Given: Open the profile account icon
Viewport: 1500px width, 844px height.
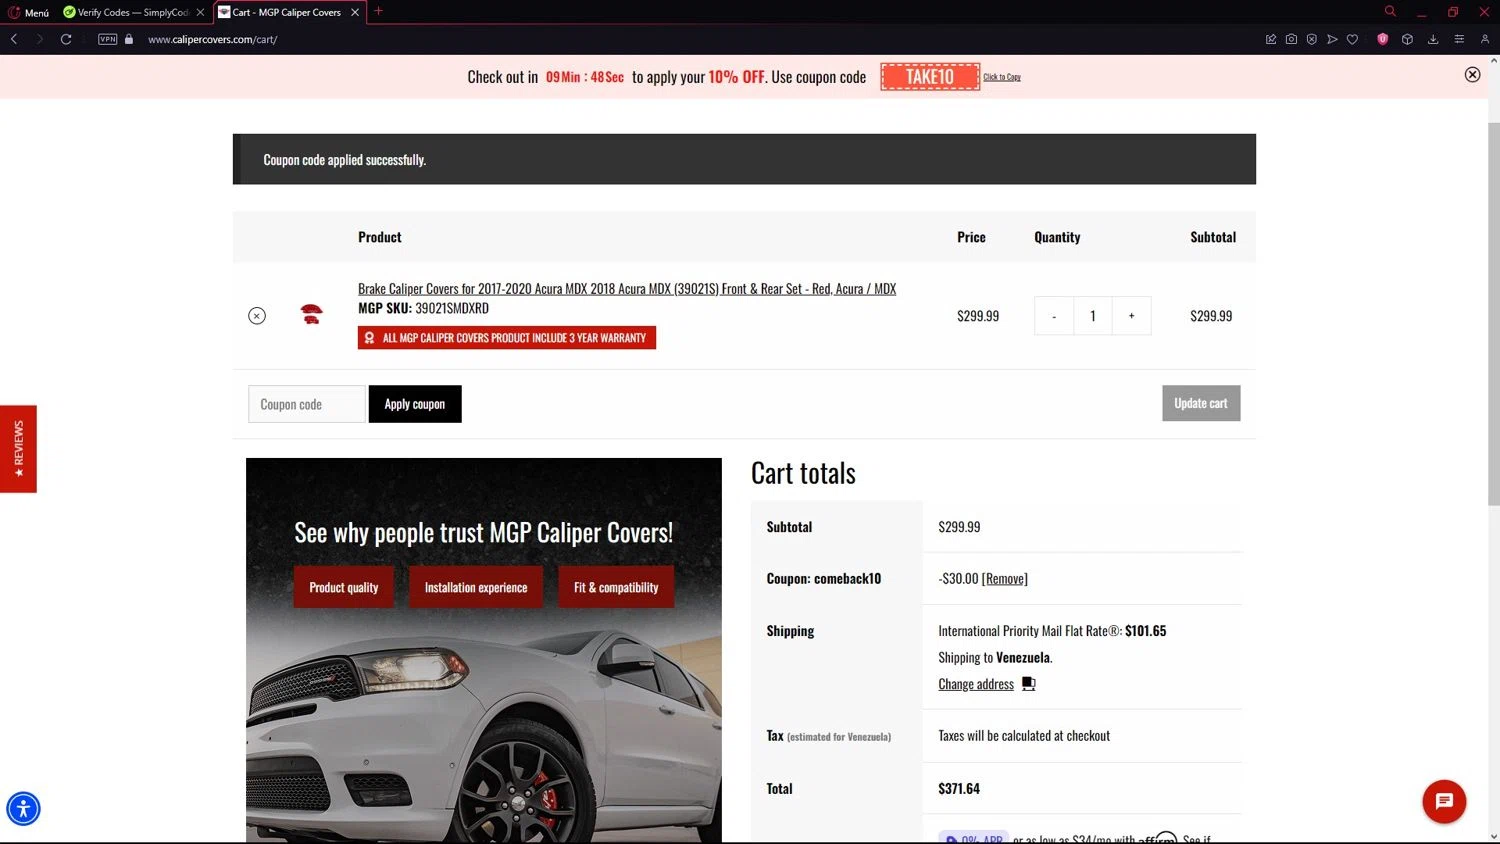Looking at the screenshot, I should click(1485, 39).
